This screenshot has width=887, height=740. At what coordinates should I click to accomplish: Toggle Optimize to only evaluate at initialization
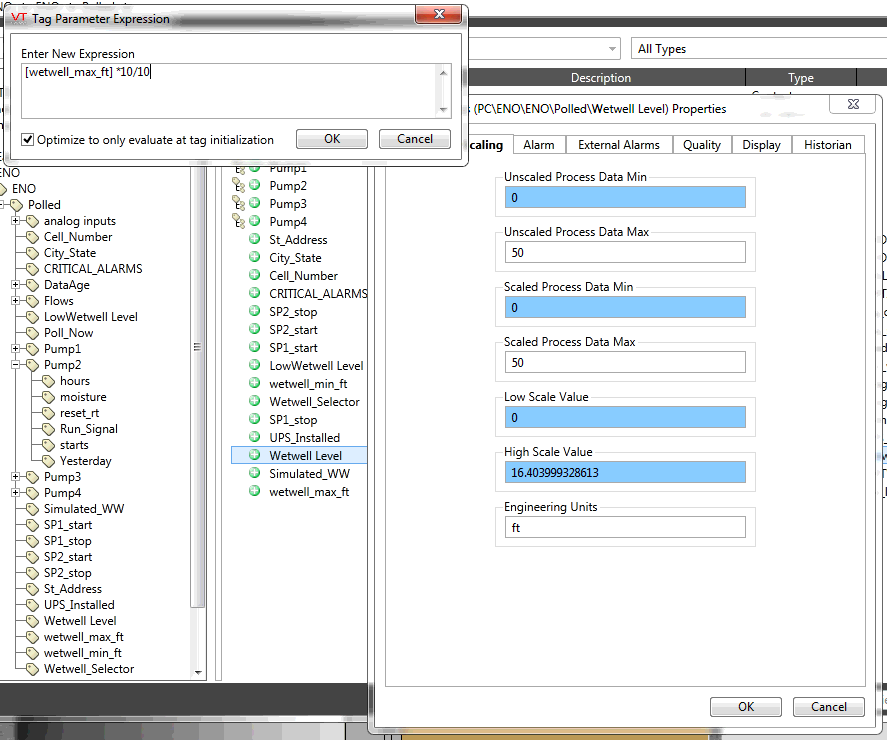point(28,140)
